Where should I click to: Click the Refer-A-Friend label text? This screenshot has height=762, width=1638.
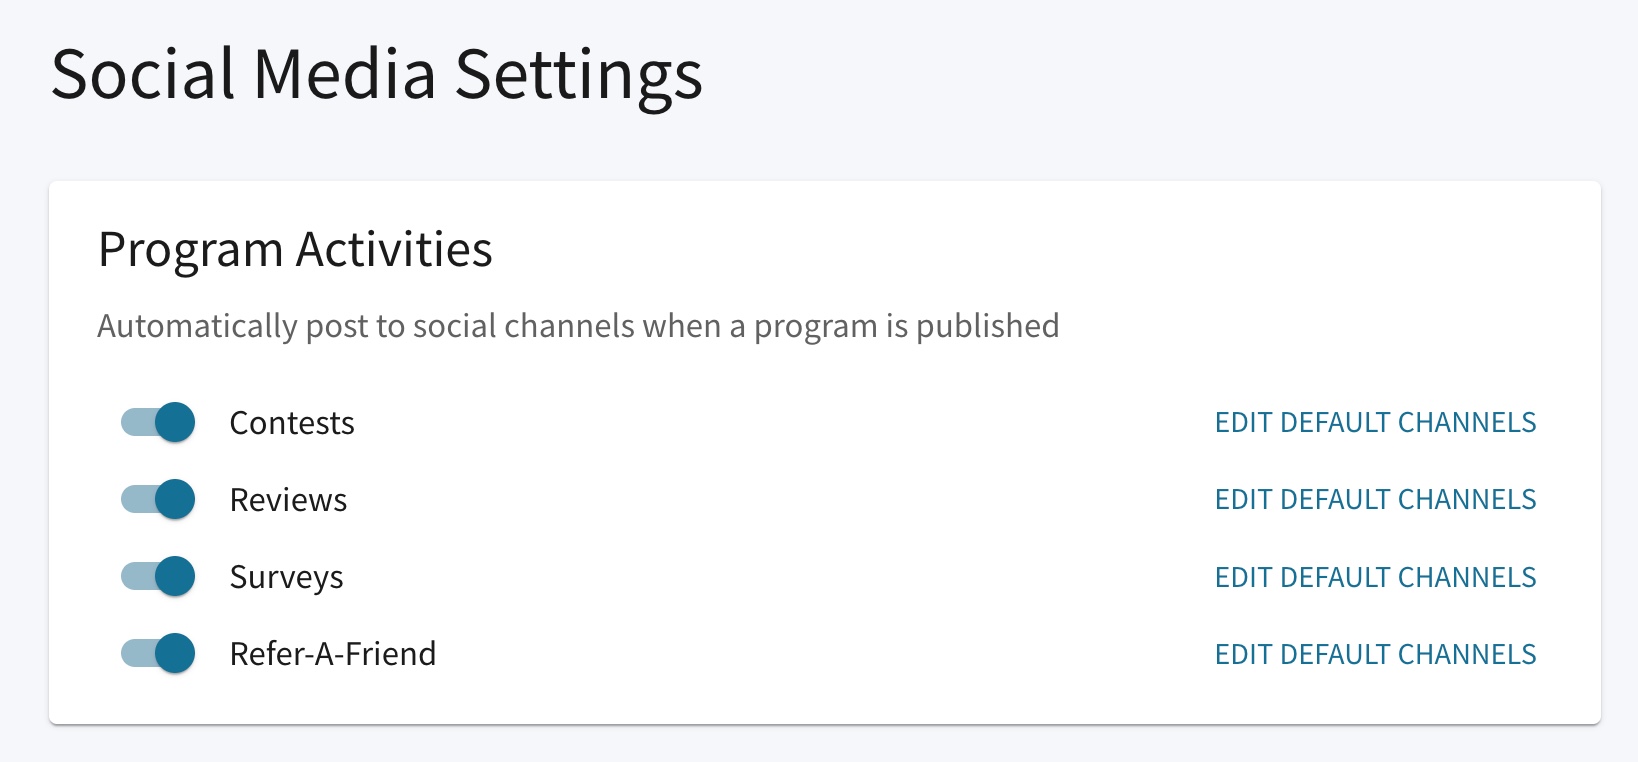click(333, 654)
